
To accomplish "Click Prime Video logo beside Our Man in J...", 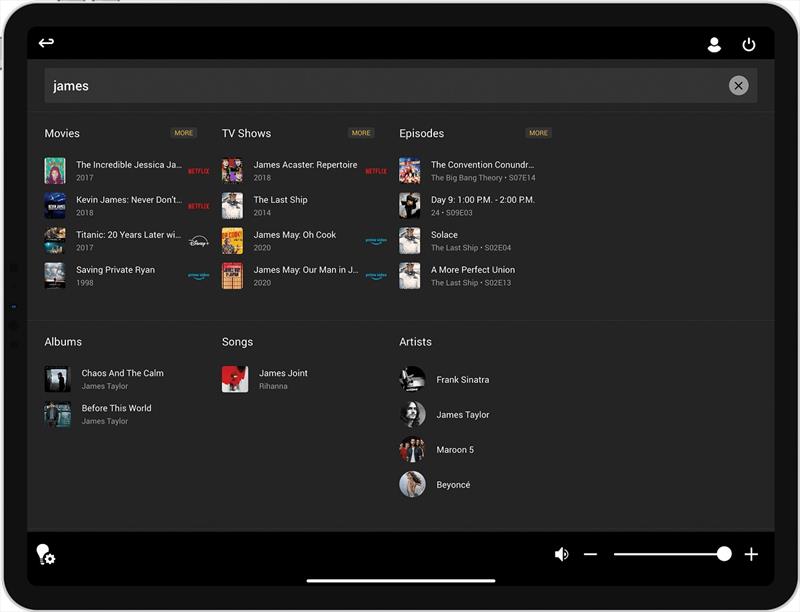I will (376, 276).
